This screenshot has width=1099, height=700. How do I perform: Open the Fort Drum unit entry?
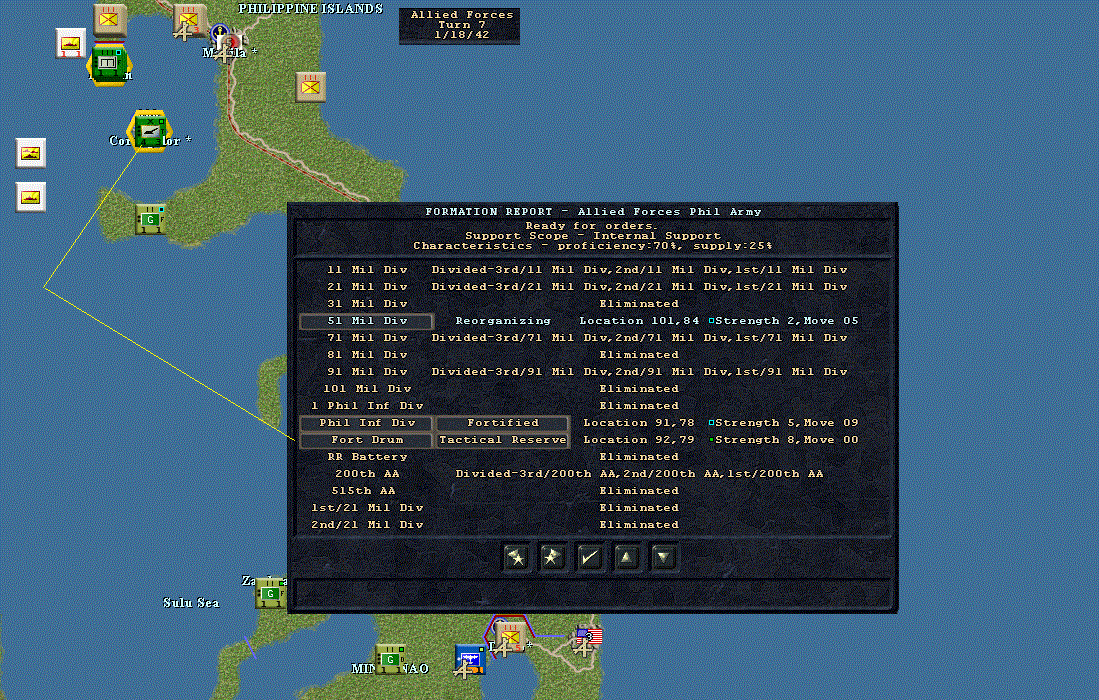tap(367, 440)
